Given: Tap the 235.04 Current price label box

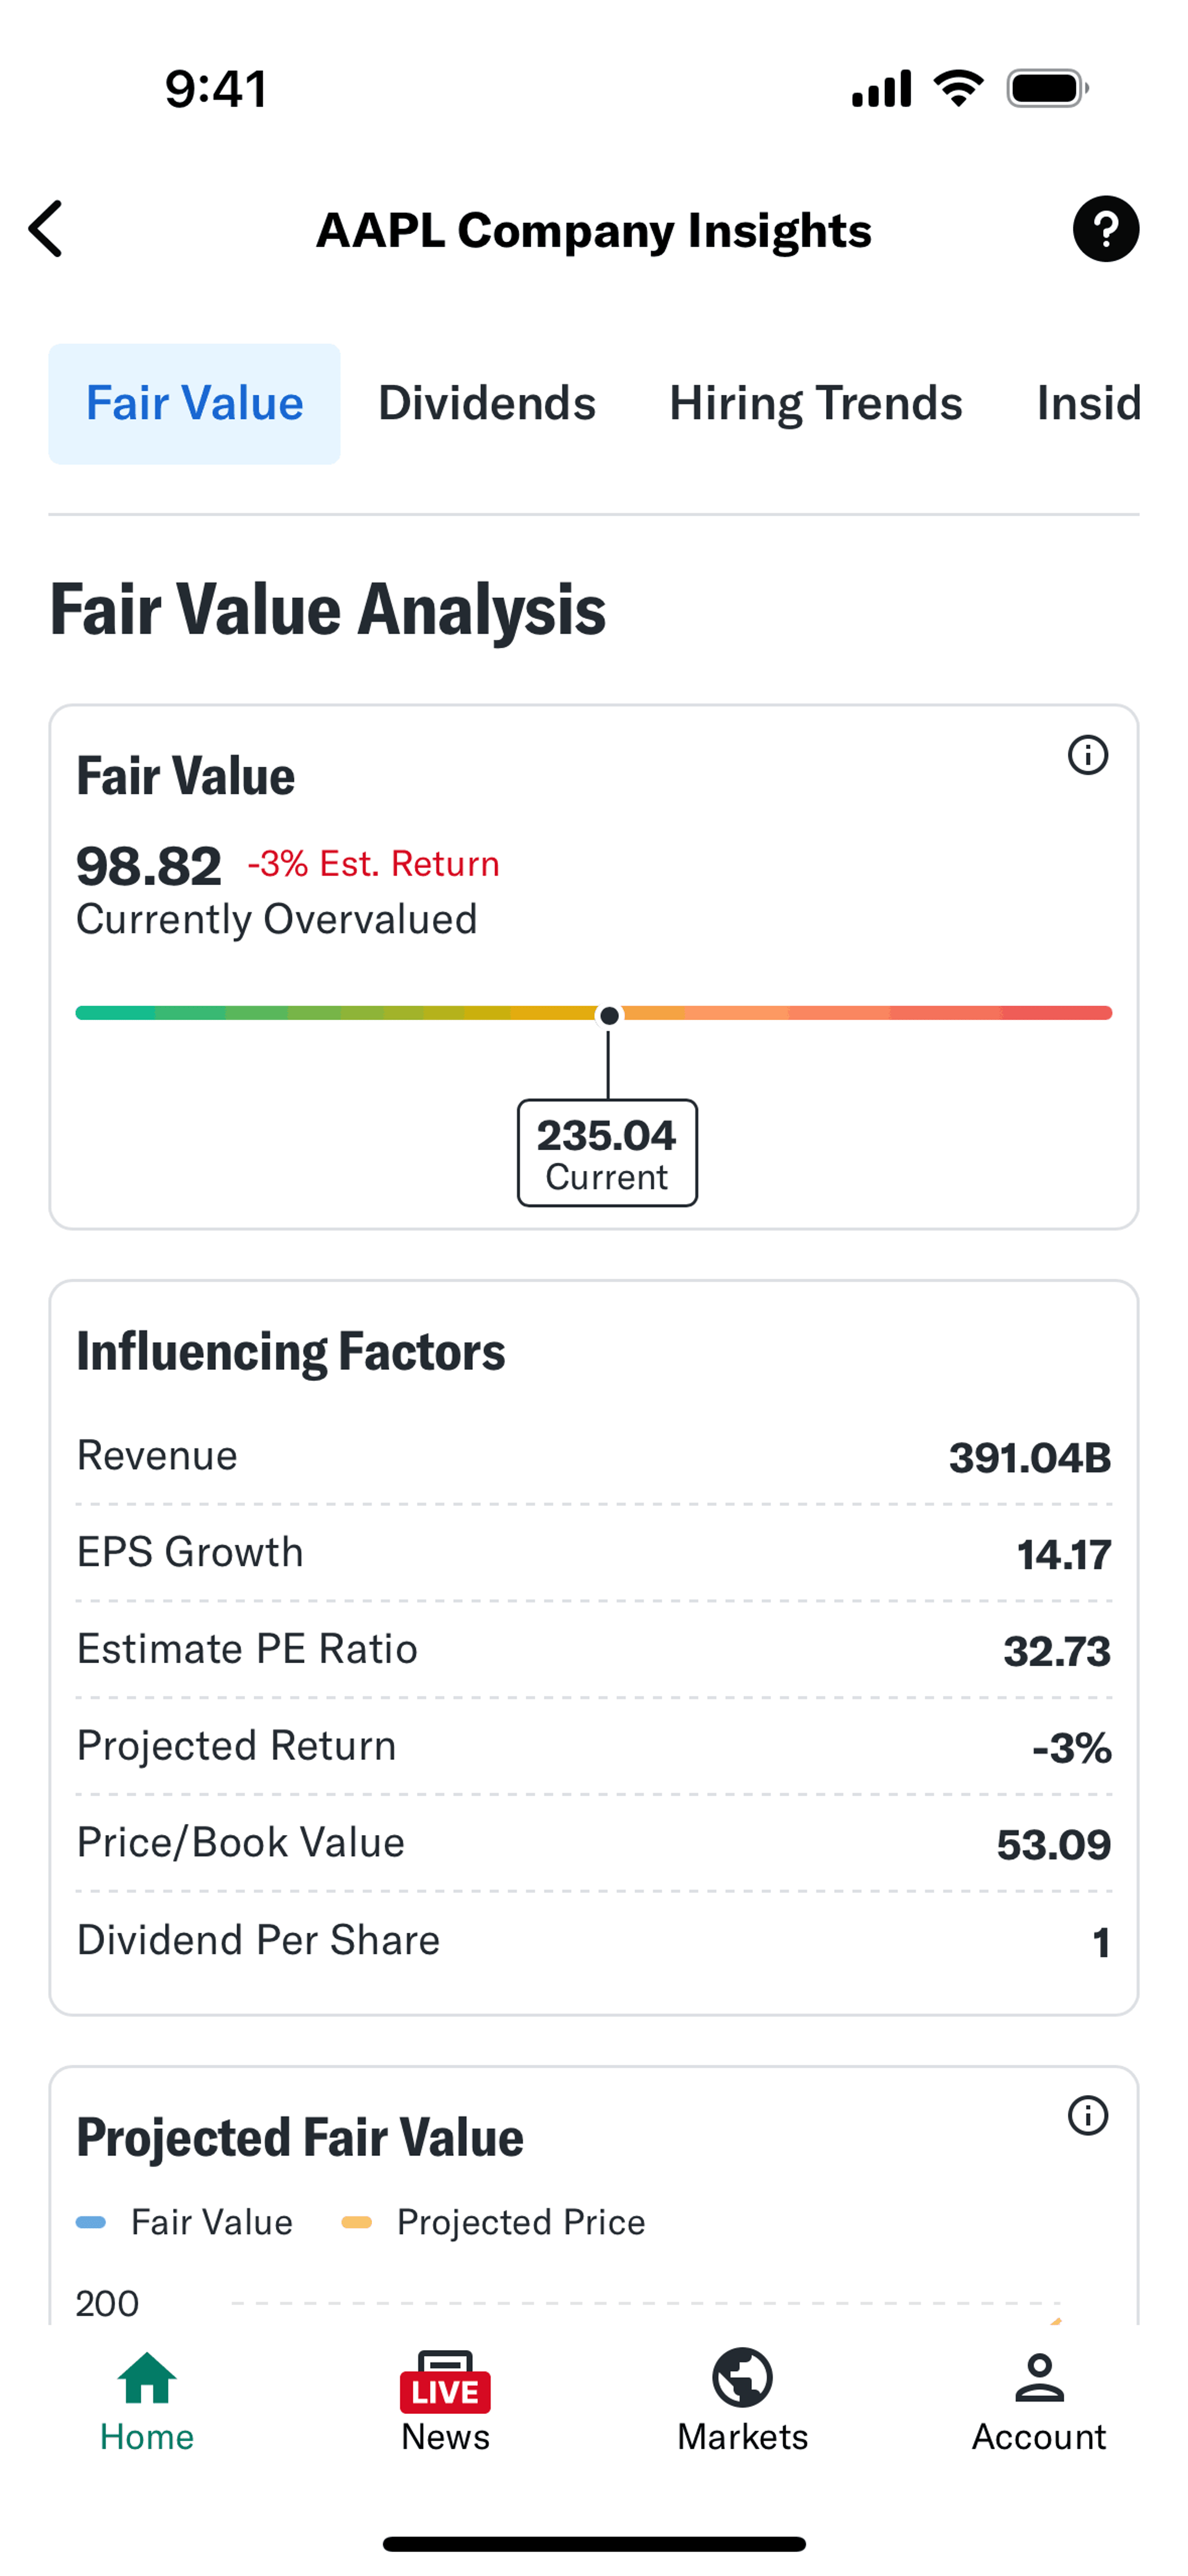Looking at the screenshot, I should pos(607,1153).
